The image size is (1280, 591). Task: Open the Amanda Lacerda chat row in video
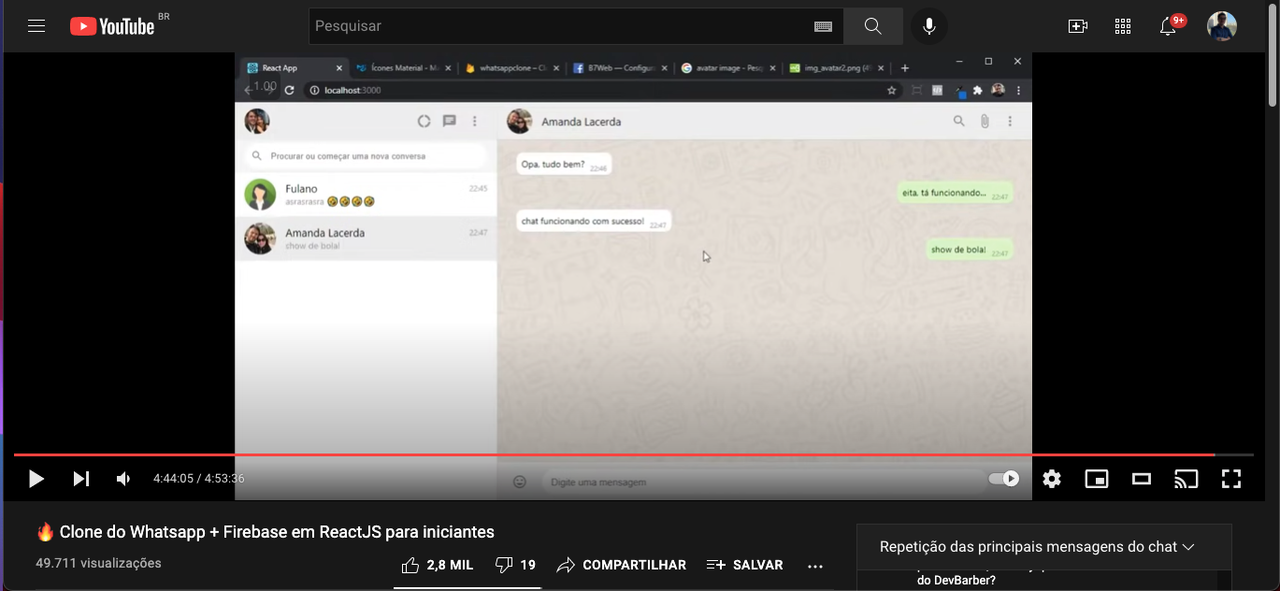[366, 239]
